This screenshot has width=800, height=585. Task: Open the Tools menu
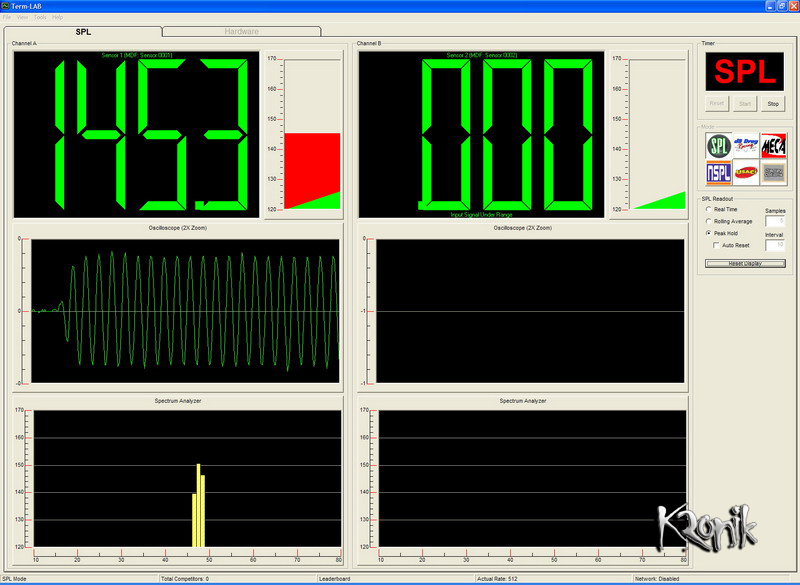[x=39, y=18]
